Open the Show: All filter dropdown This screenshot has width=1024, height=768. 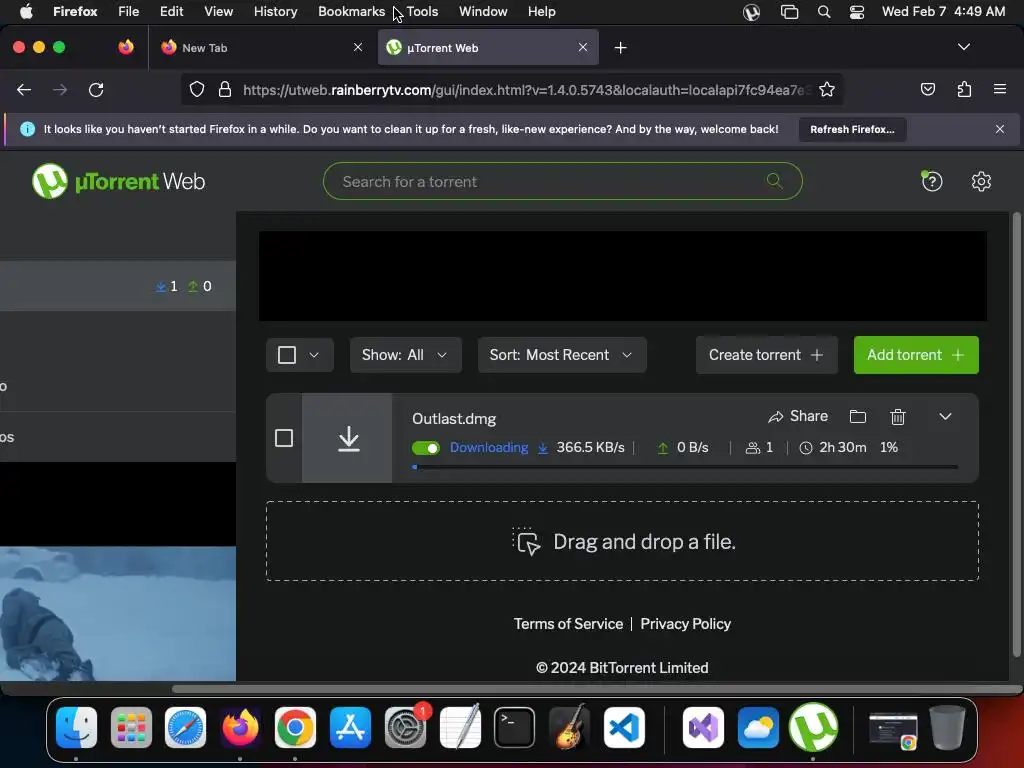coord(405,355)
